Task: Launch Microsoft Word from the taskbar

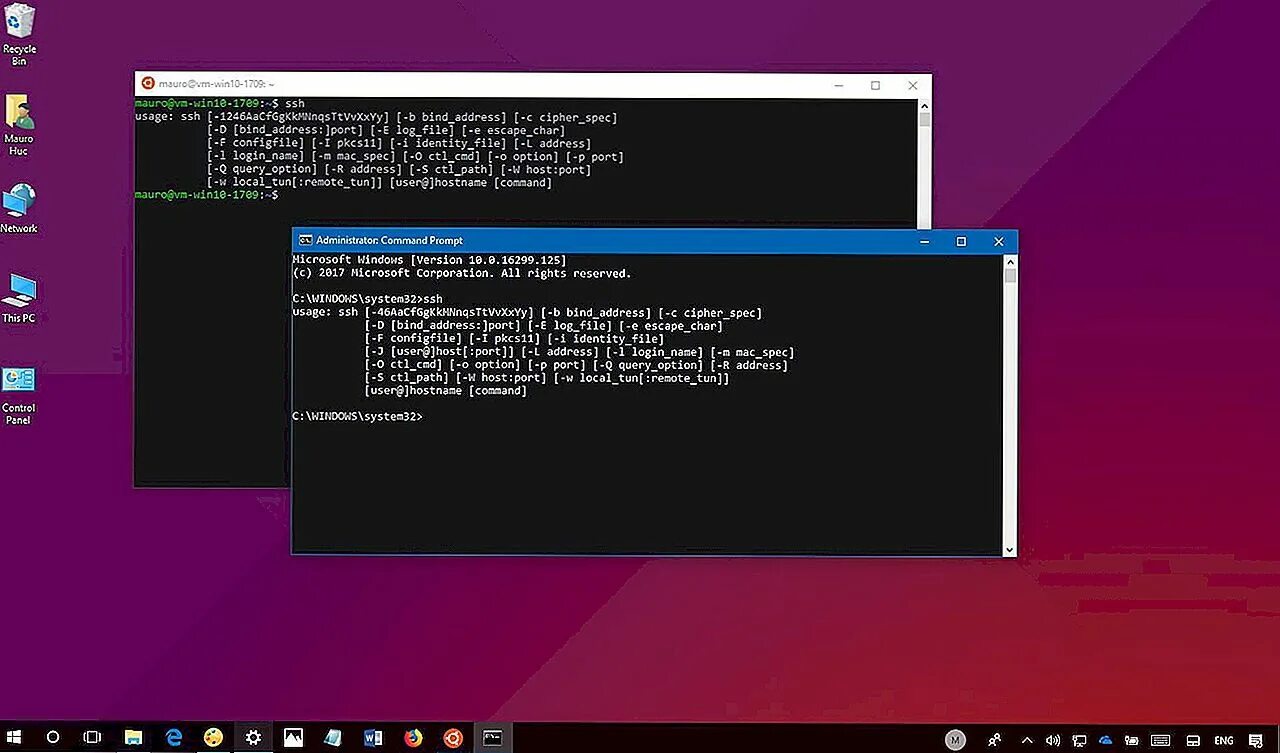Action: tap(373, 738)
